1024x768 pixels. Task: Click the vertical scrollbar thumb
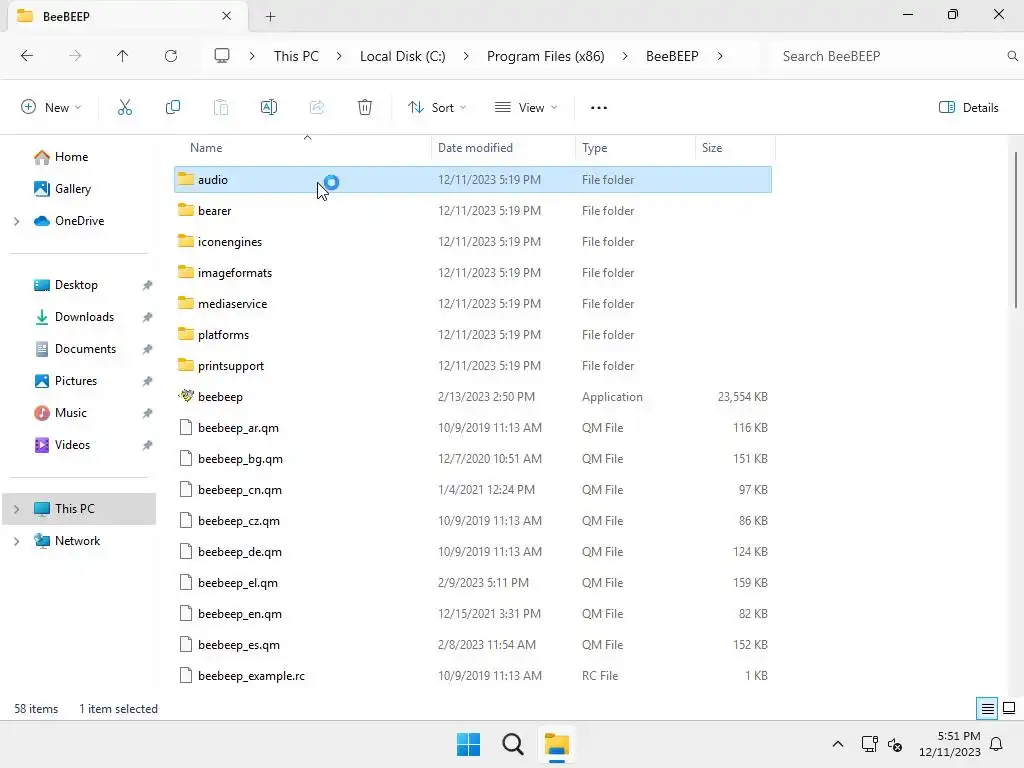pyautogui.click(x=1016, y=229)
